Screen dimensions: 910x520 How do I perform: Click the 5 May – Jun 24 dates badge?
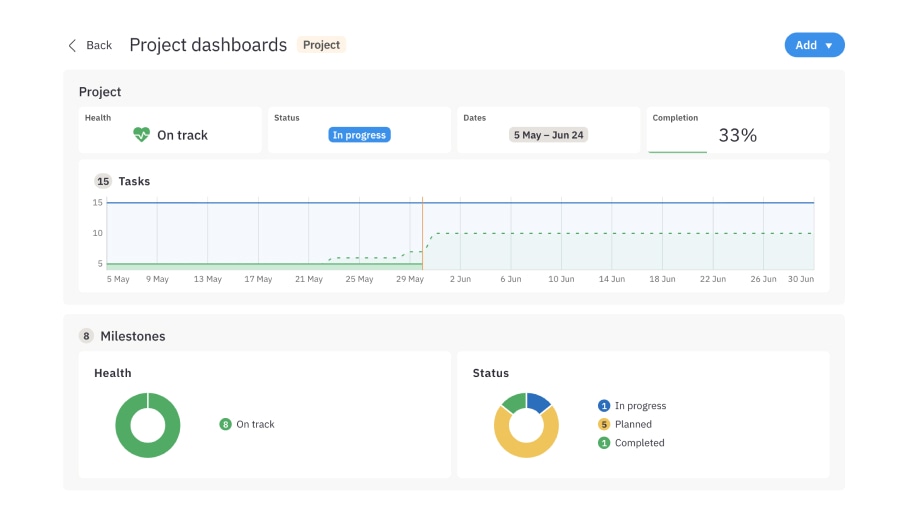(x=548, y=135)
